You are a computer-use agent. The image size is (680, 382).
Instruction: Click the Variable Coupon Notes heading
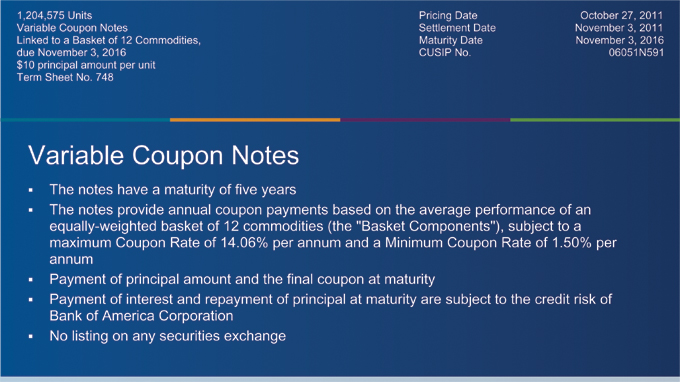(163, 155)
